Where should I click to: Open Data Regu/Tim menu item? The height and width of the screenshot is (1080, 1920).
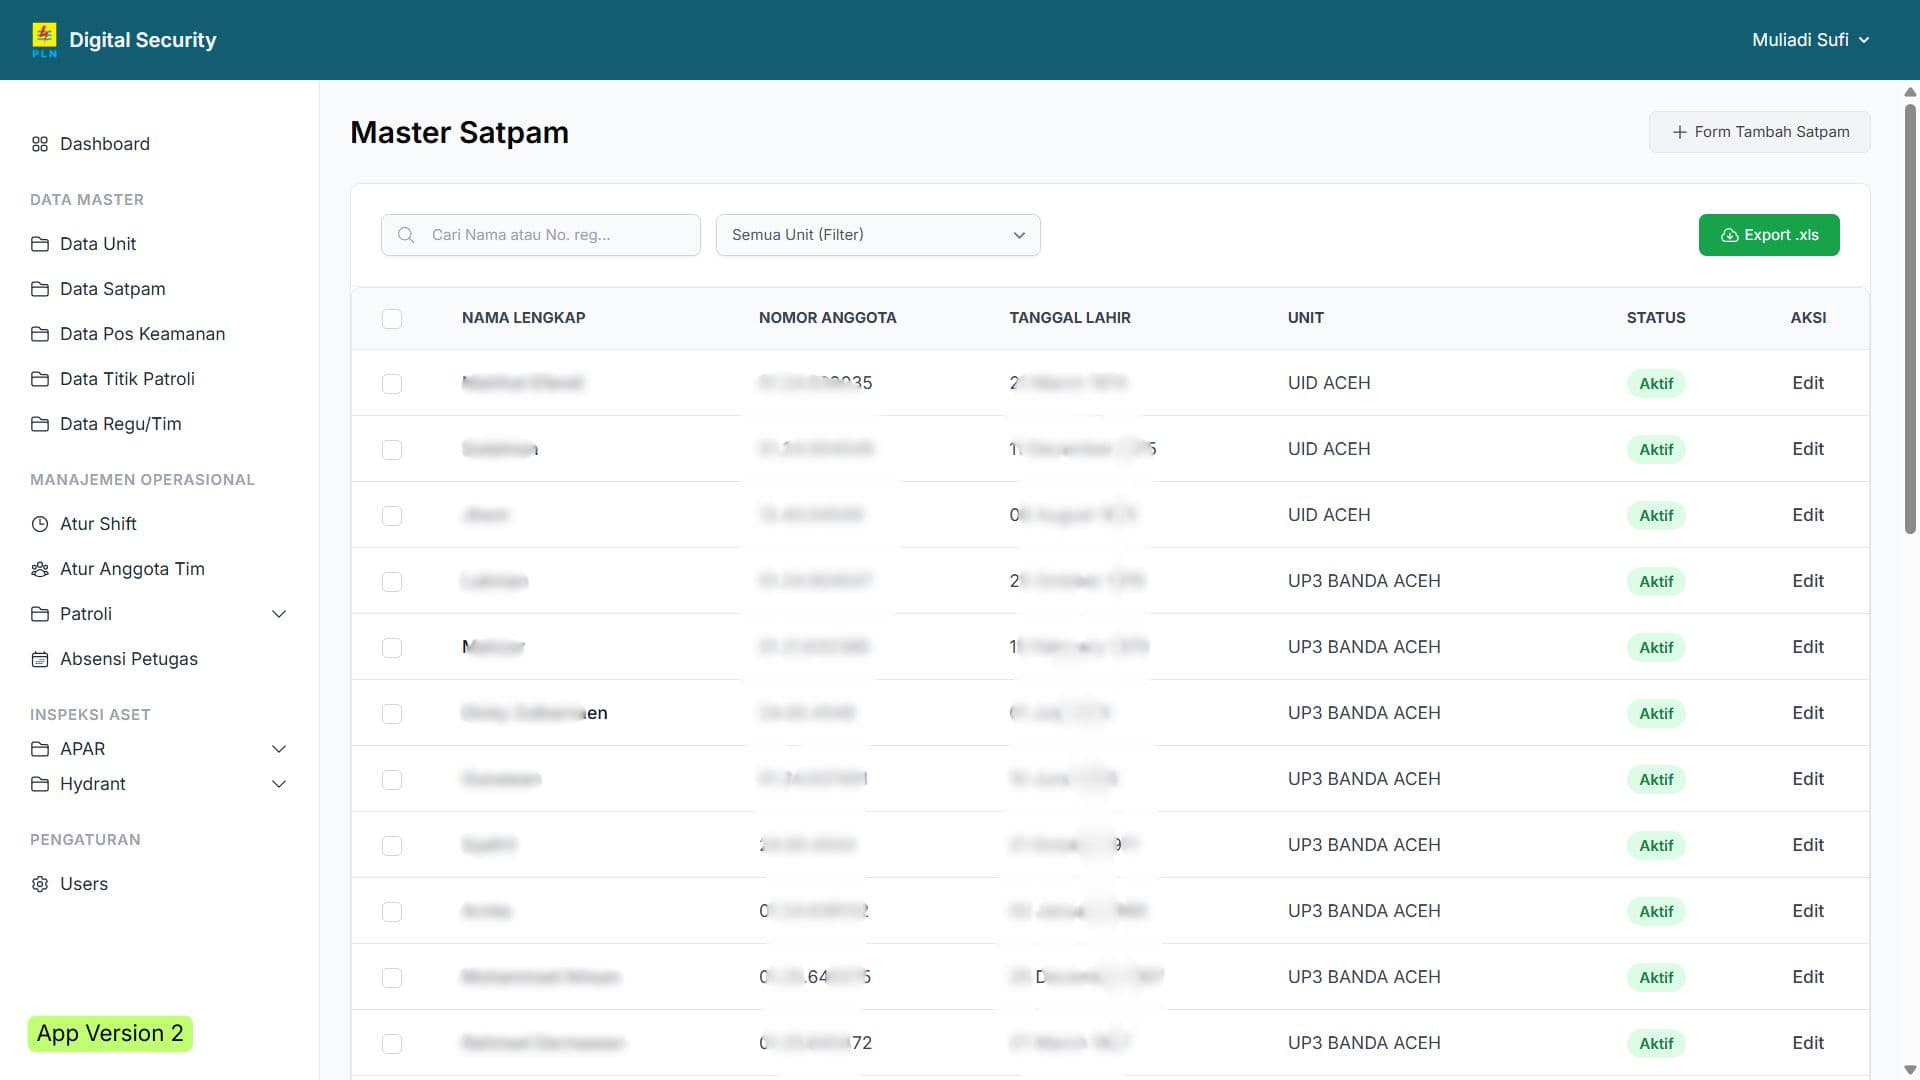120,424
